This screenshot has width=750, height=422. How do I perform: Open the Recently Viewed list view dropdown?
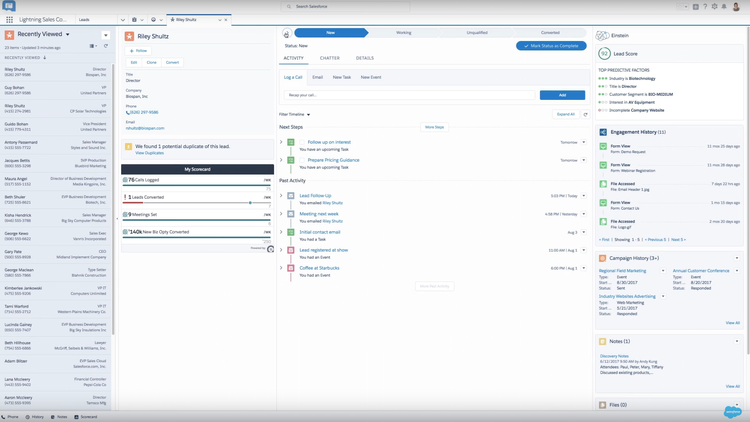67,34
